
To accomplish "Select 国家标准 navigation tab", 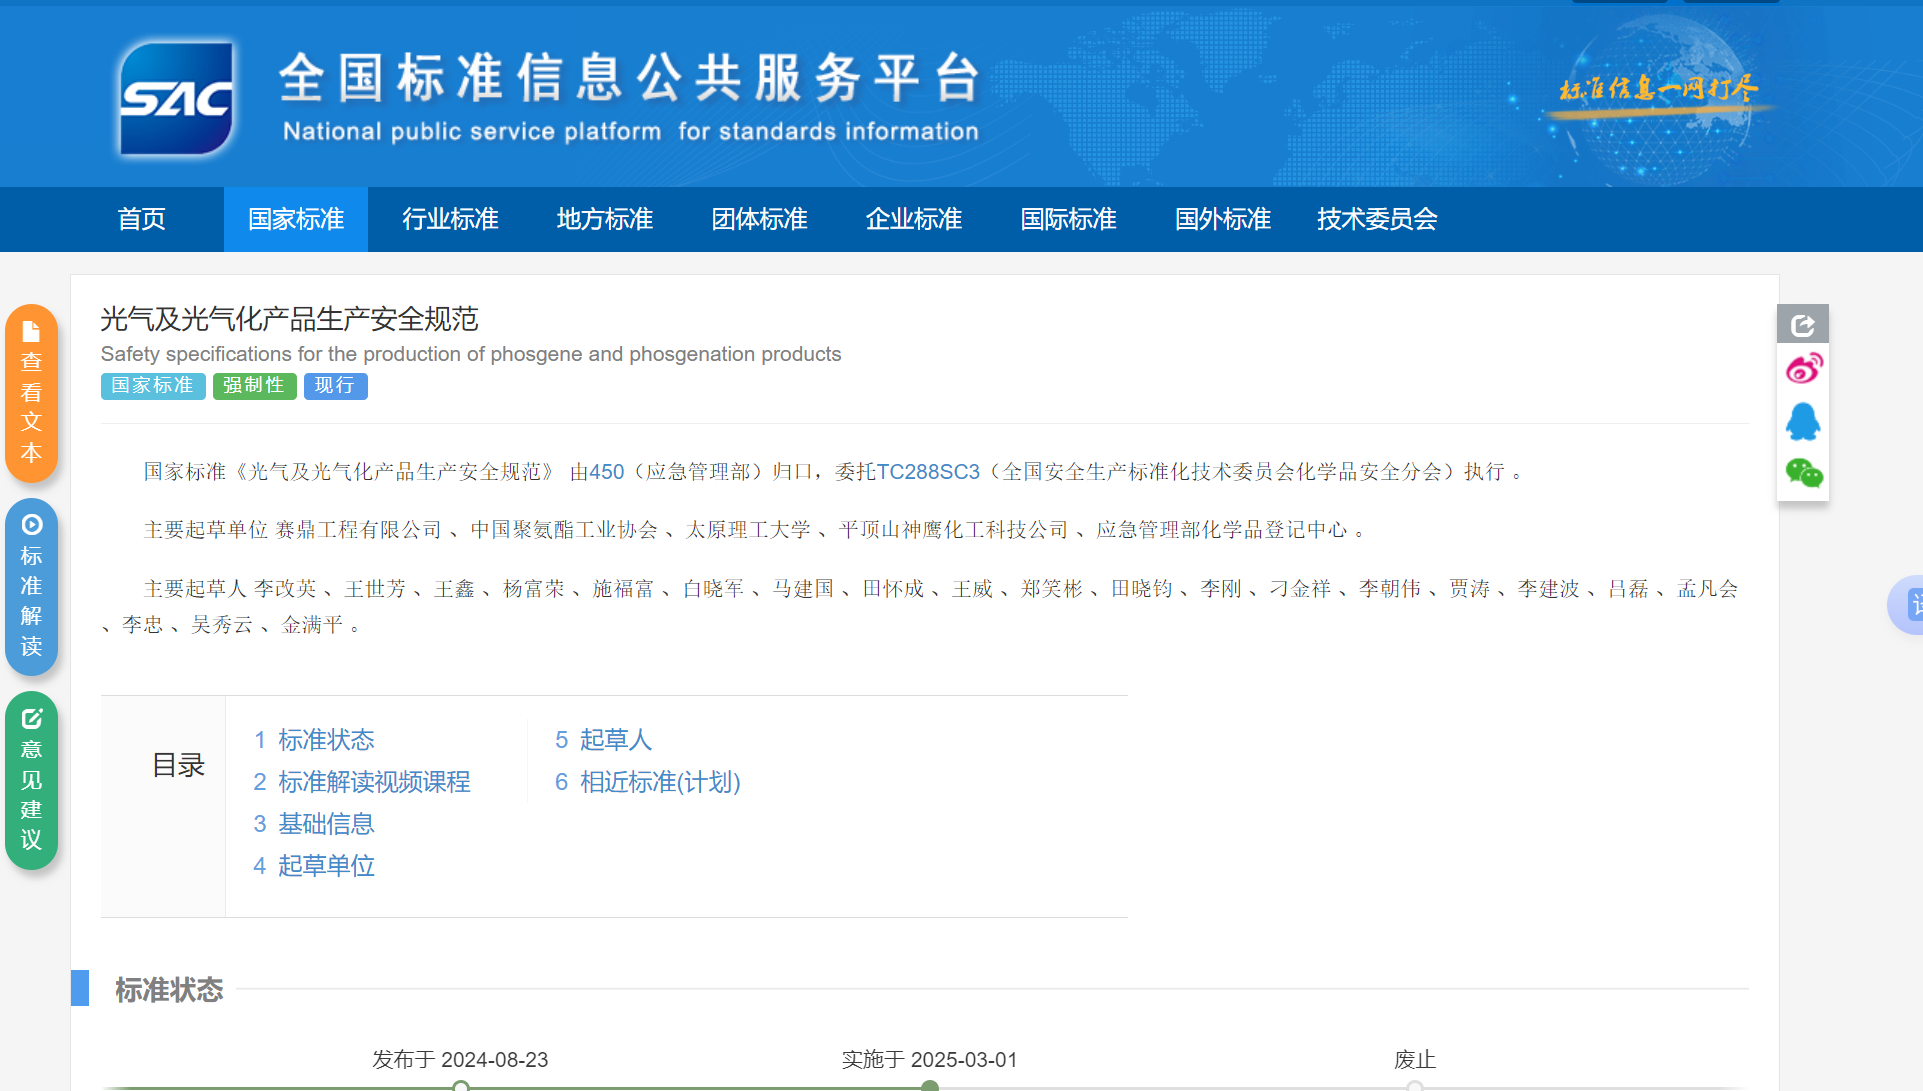I will pos(296,219).
